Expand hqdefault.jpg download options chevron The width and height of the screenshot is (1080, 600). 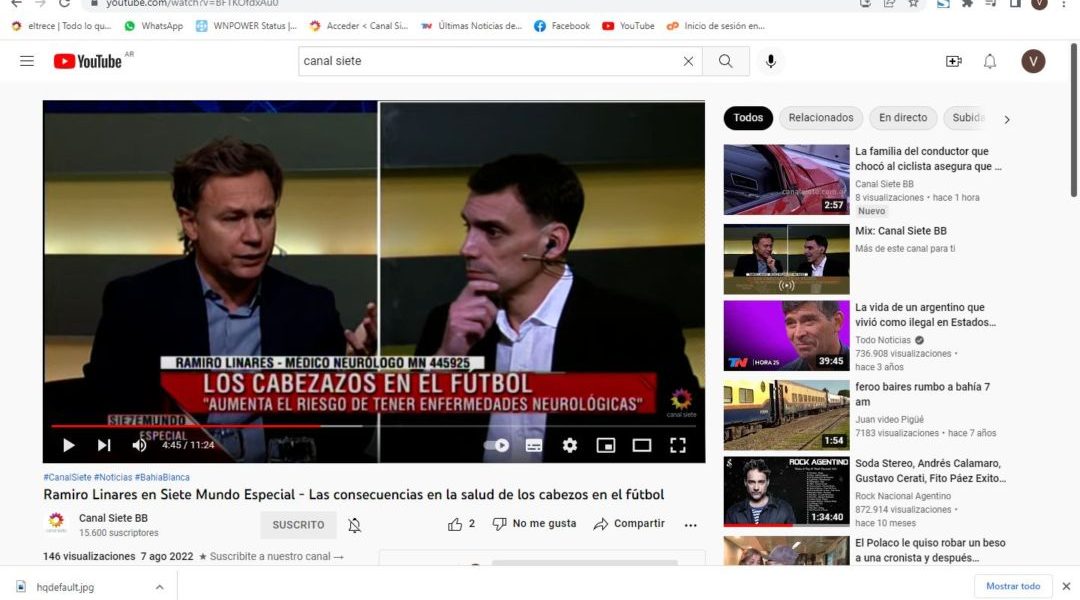pyautogui.click(x=159, y=587)
